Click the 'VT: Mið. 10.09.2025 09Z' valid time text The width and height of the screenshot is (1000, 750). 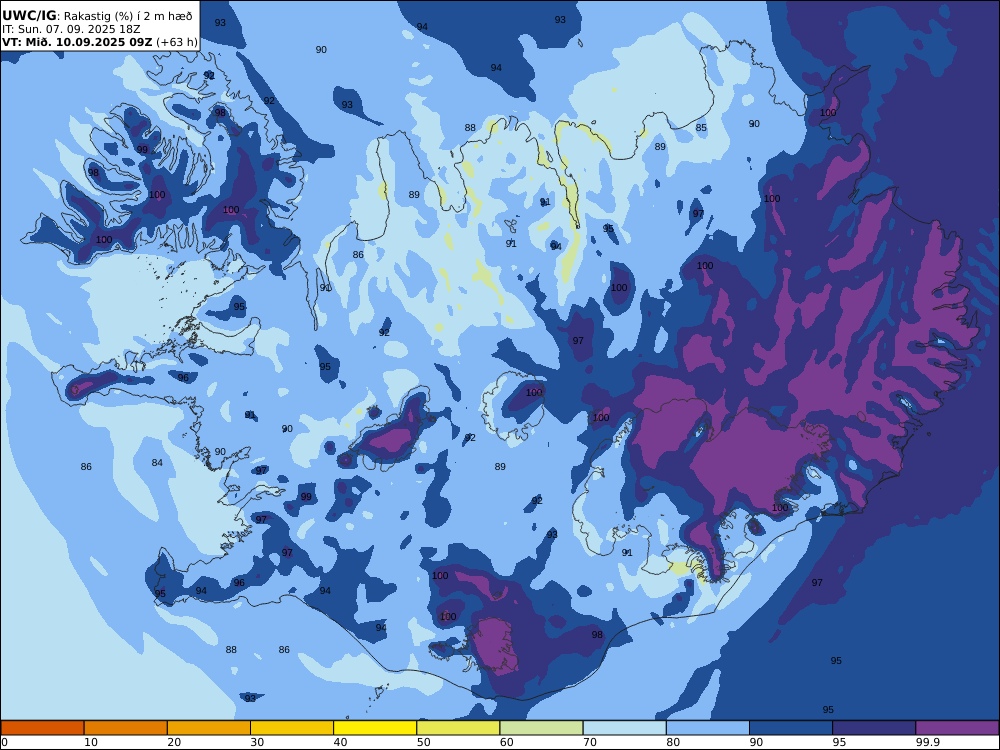(x=77, y=42)
